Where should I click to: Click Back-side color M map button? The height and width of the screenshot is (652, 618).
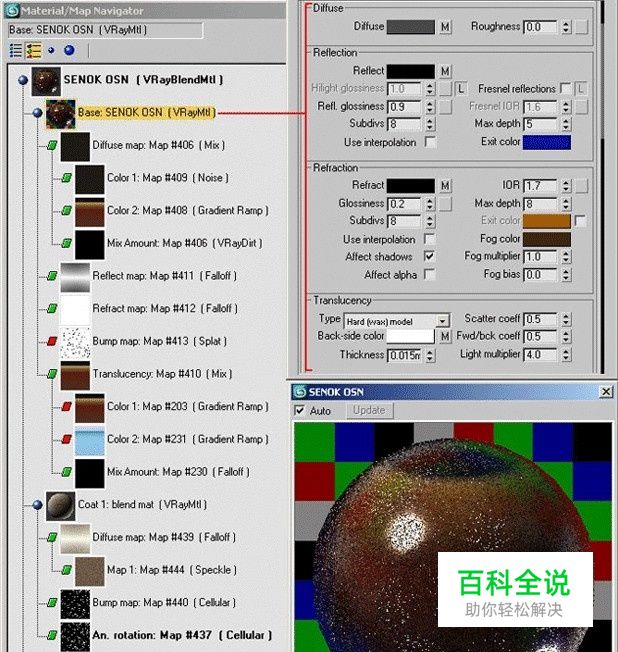[x=445, y=336]
